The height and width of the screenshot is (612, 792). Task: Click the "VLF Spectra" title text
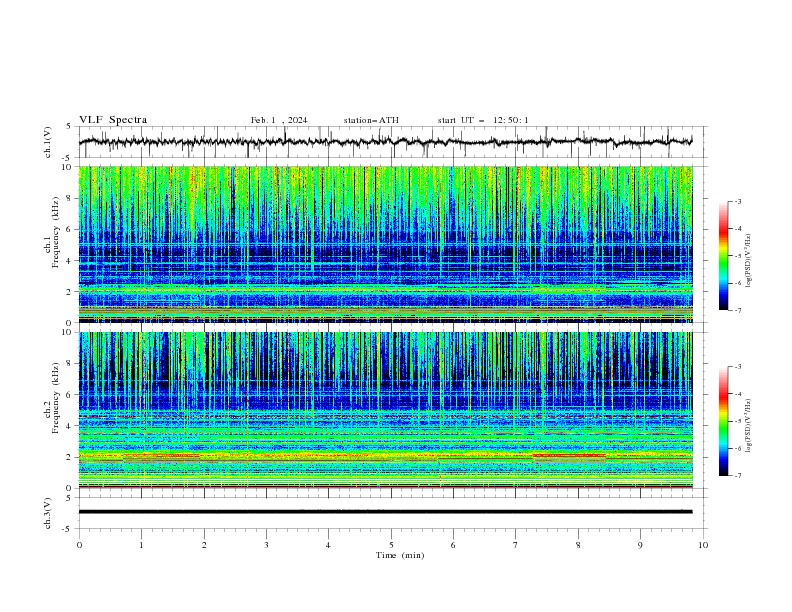pos(113,120)
